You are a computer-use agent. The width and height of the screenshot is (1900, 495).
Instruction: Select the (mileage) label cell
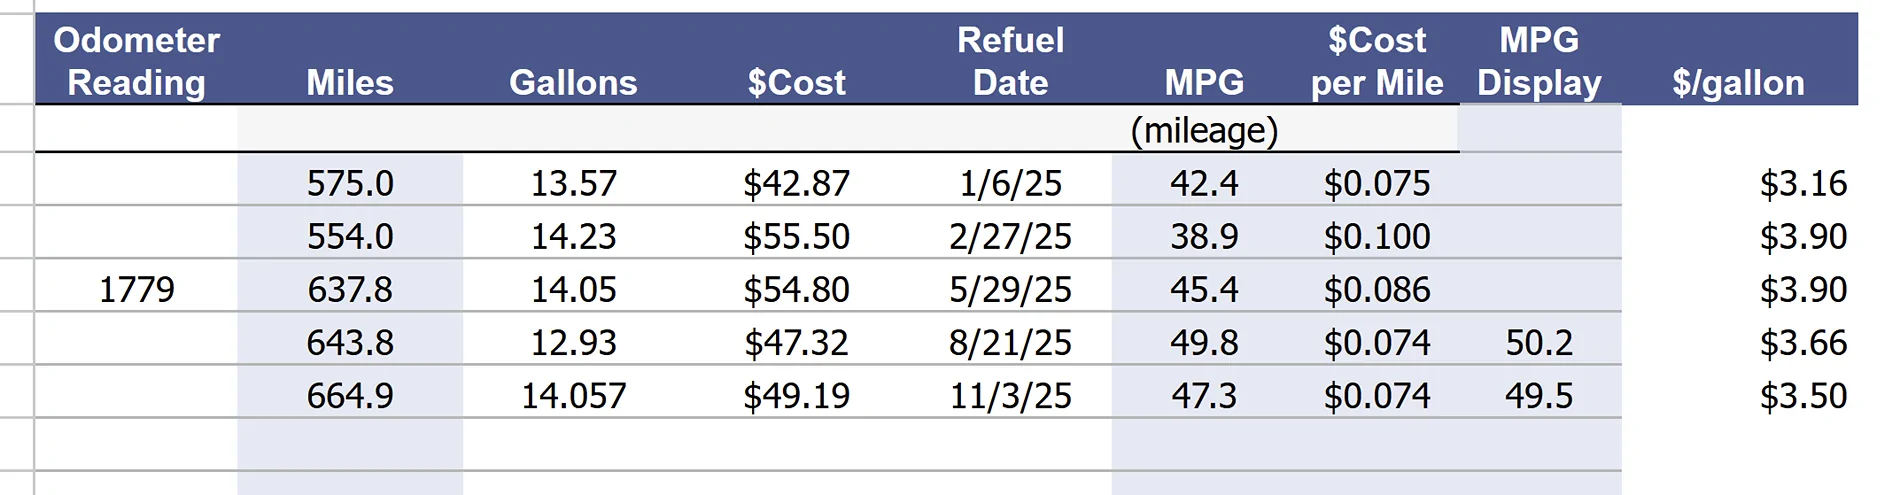[x=1204, y=129]
